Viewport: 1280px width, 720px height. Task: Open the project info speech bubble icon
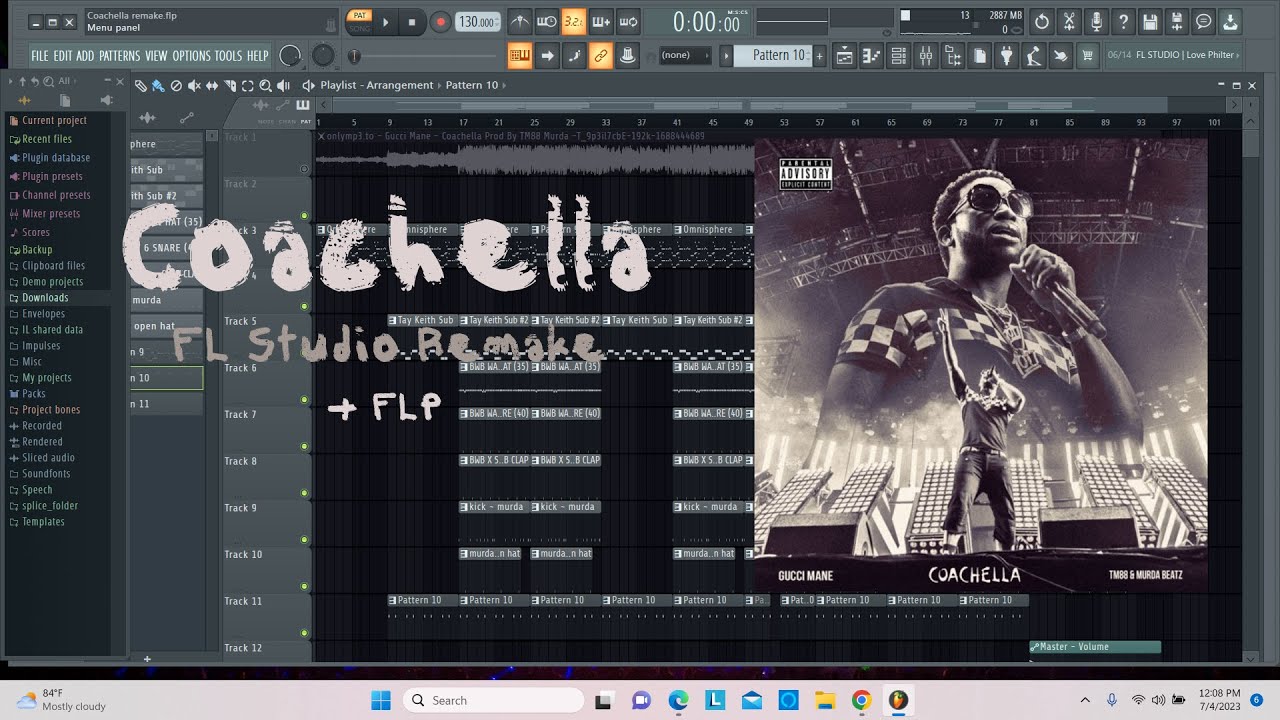(x=1204, y=22)
